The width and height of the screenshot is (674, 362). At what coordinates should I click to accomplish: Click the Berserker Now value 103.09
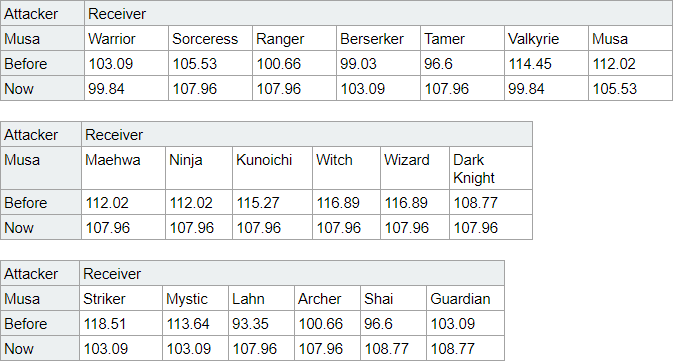[378, 89]
